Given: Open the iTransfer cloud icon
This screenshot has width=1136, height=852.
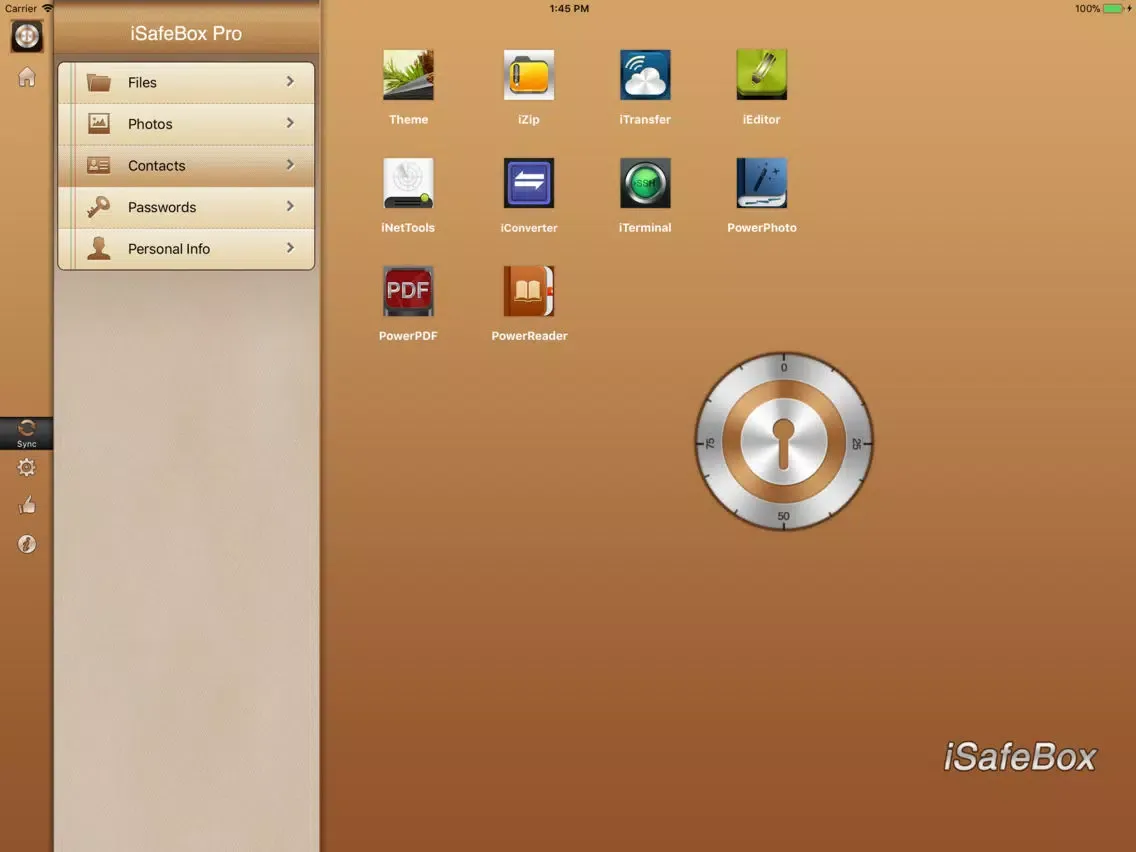Looking at the screenshot, I should [645, 75].
